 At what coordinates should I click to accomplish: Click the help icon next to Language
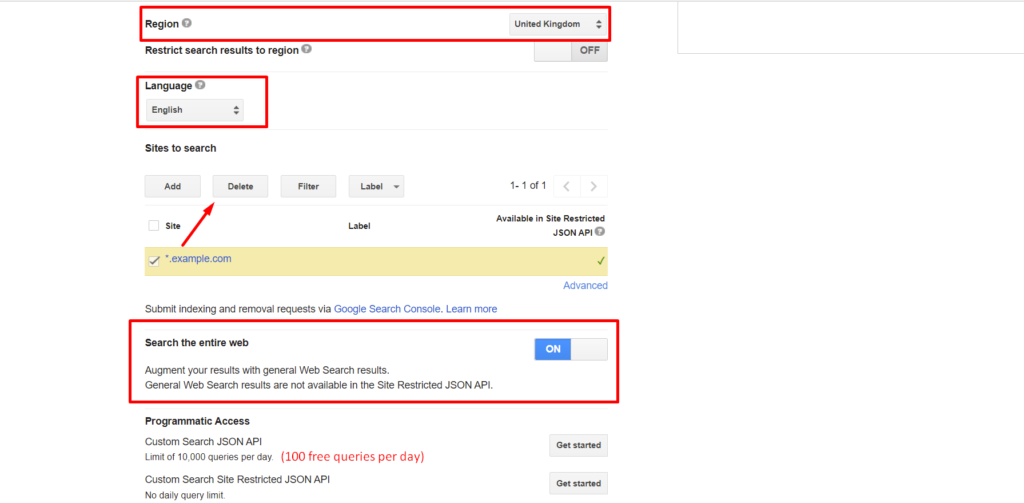click(200, 86)
